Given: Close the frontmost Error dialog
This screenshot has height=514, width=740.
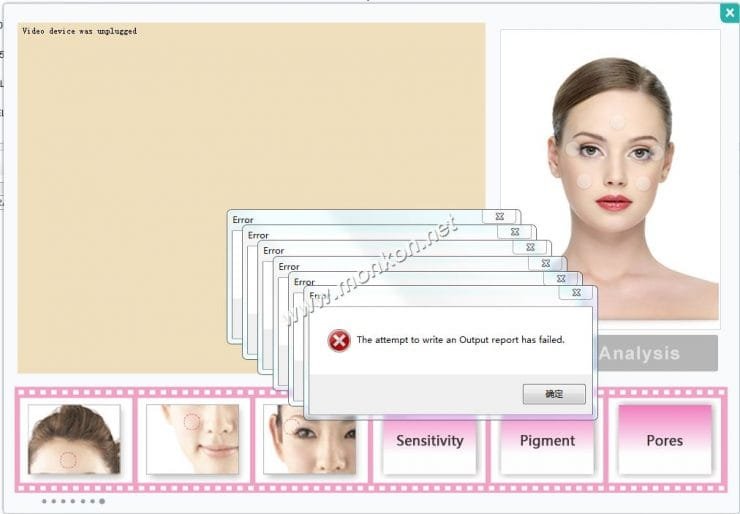Looking at the screenshot, I should point(576,293).
